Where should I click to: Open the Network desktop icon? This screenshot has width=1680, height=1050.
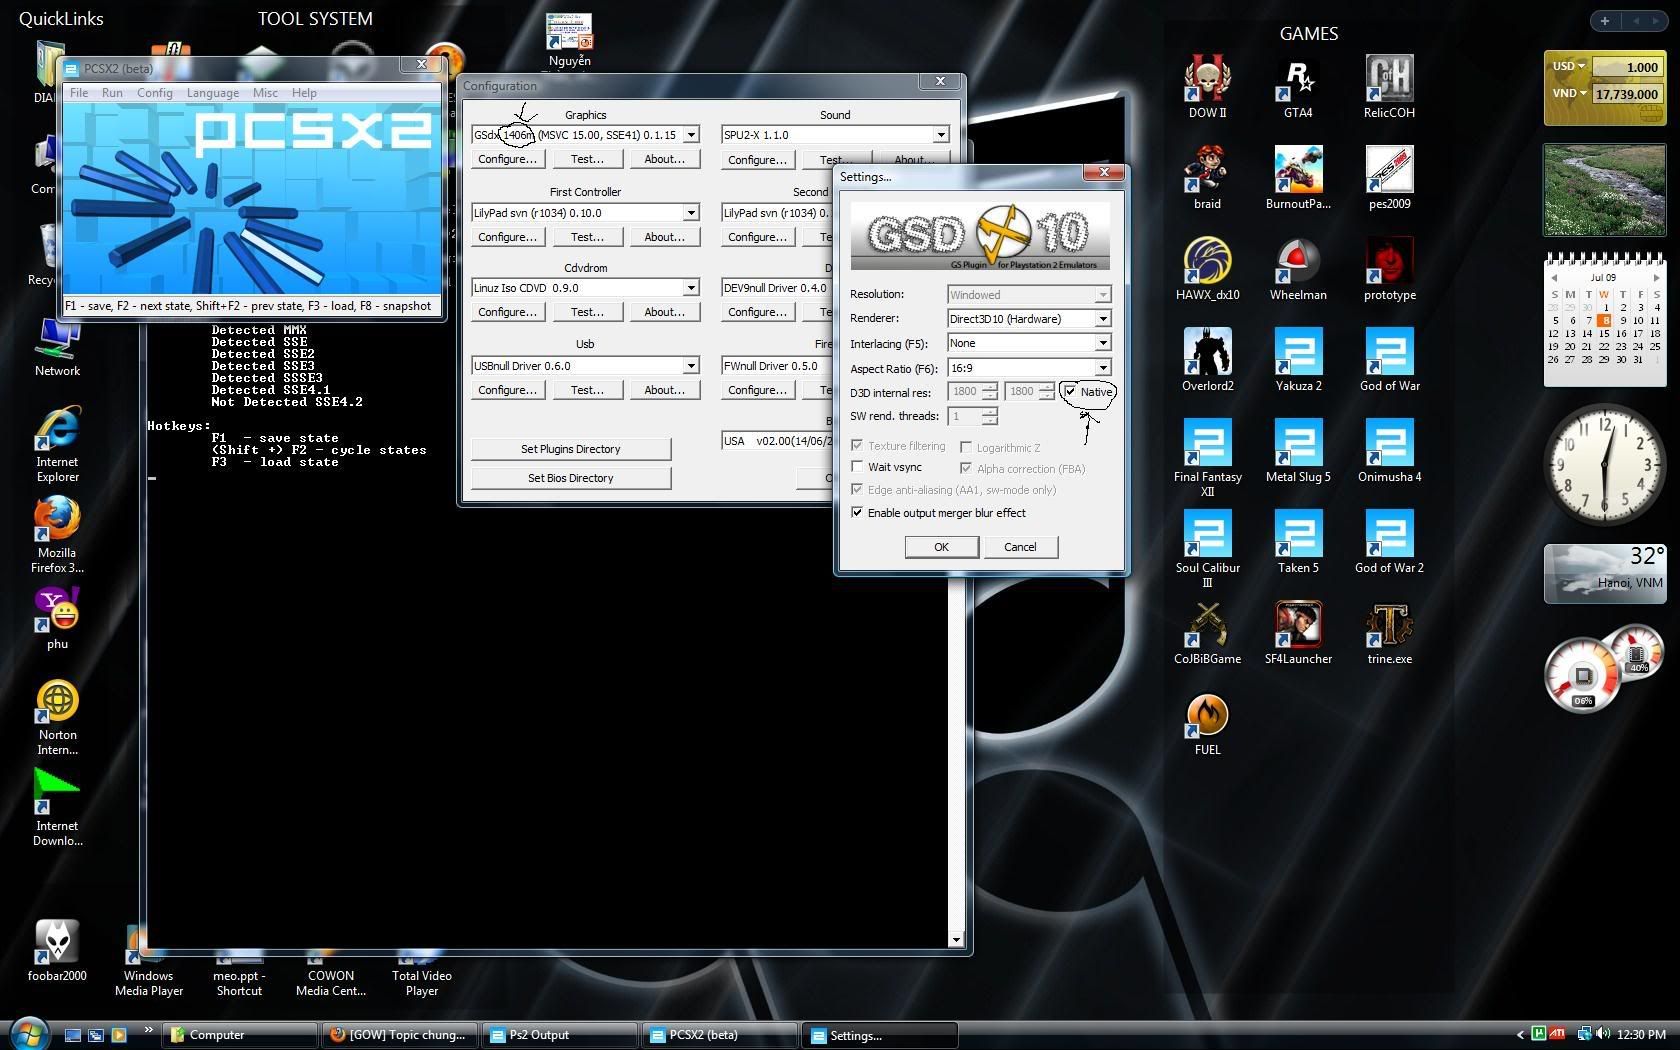tap(57, 348)
